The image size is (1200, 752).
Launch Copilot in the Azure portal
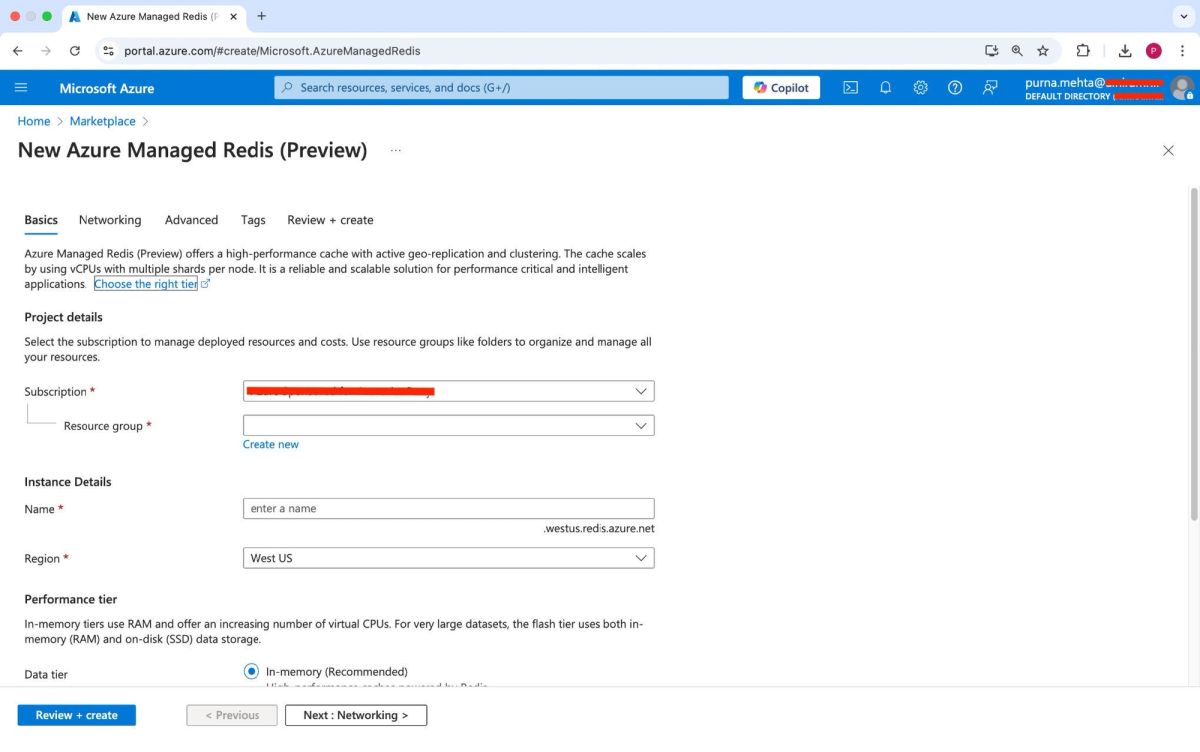click(x=780, y=87)
